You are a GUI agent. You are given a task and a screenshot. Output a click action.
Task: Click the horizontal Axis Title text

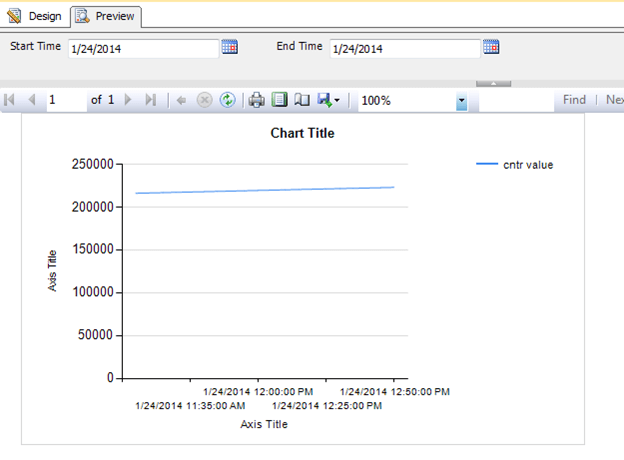[264, 424]
